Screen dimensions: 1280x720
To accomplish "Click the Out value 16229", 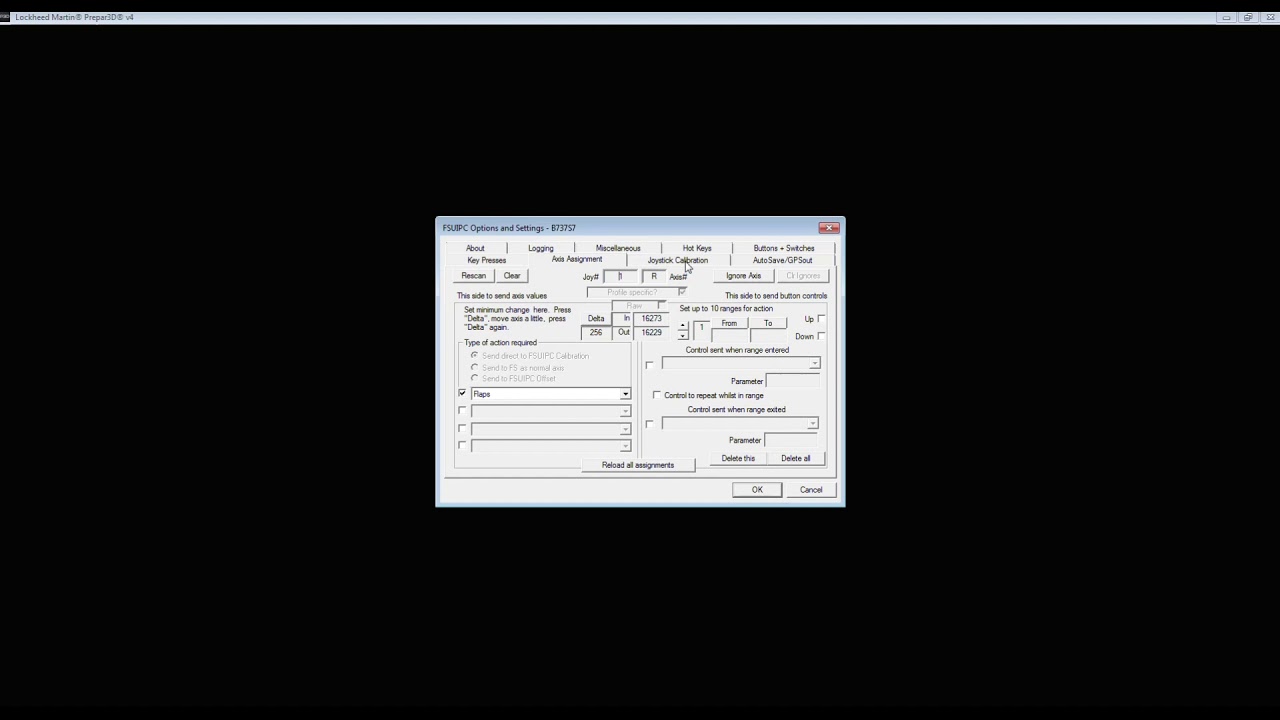I will (x=652, y=332).
